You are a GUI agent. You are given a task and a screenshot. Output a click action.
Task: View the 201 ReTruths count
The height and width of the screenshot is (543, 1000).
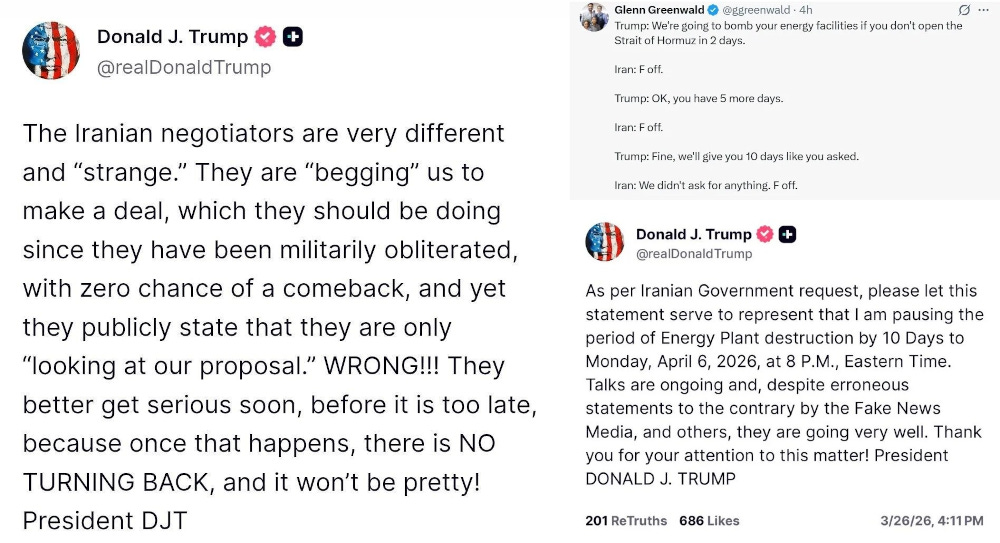pyautogui.click(x=626, y=521)
